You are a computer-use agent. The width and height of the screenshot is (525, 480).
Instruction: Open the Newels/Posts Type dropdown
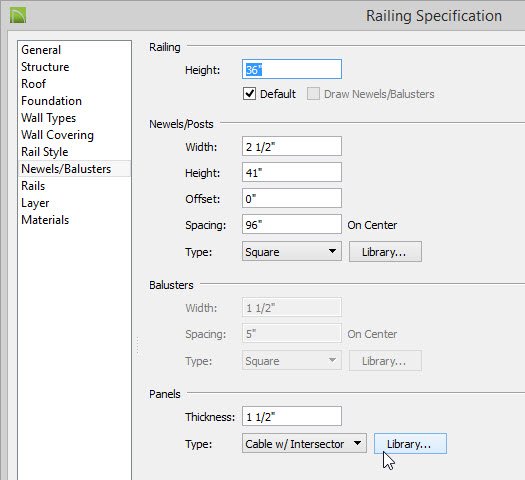tap(292, 251)
